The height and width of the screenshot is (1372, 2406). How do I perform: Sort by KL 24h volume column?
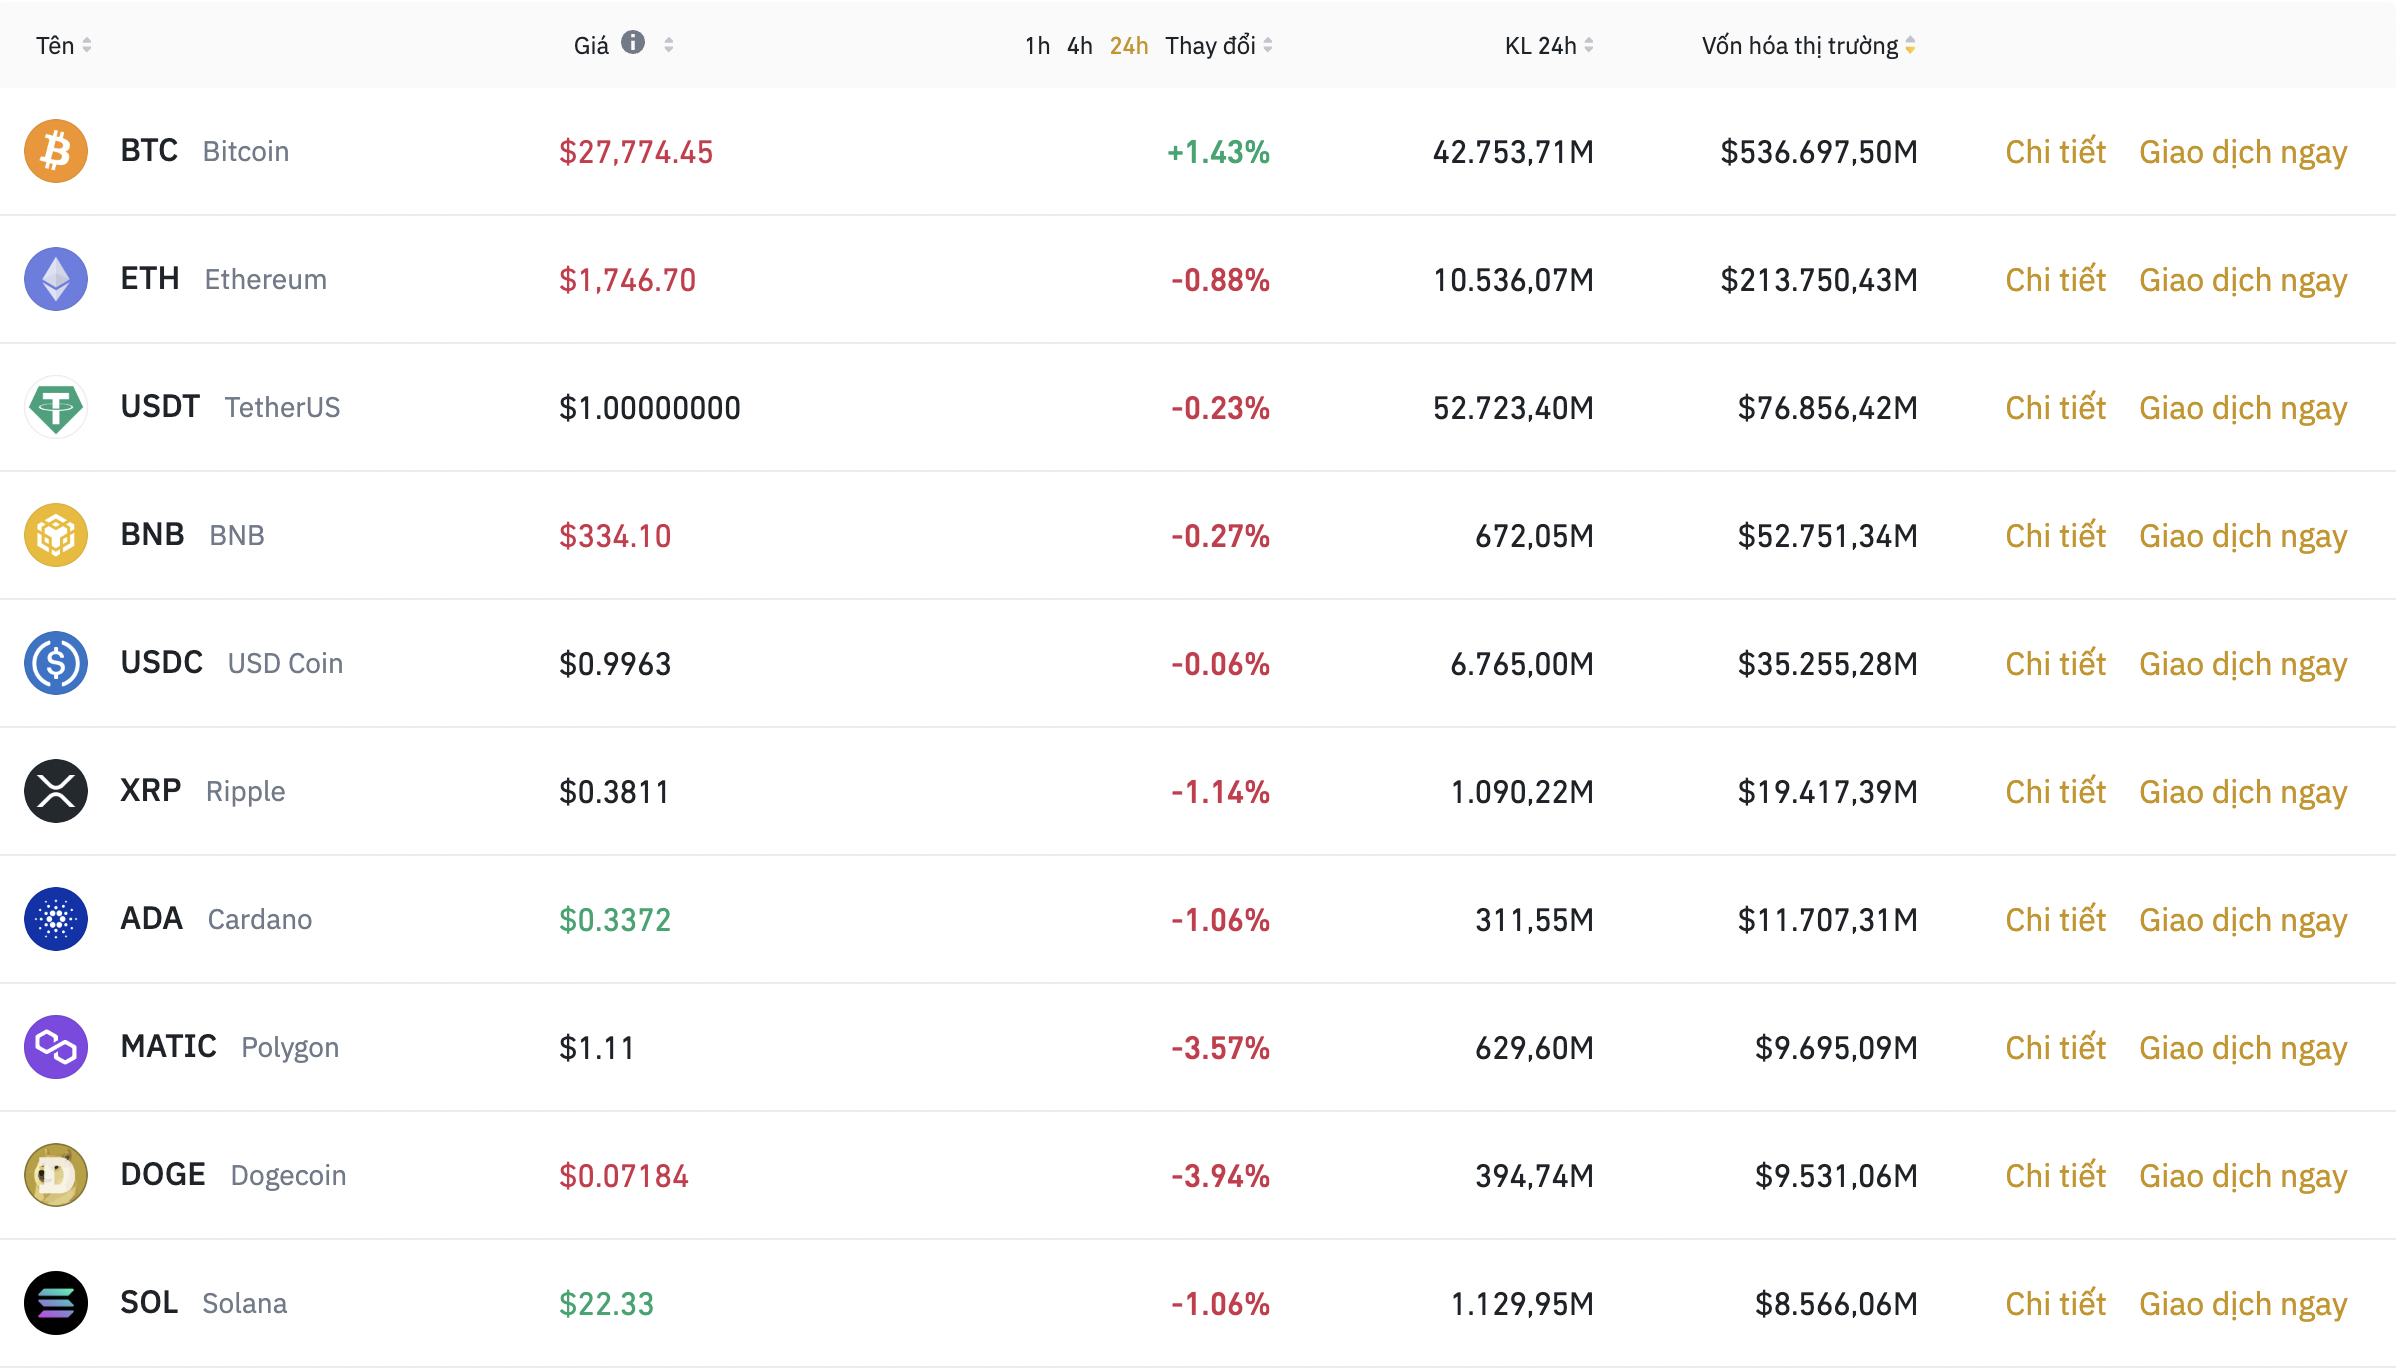[x=1549, y=45]
